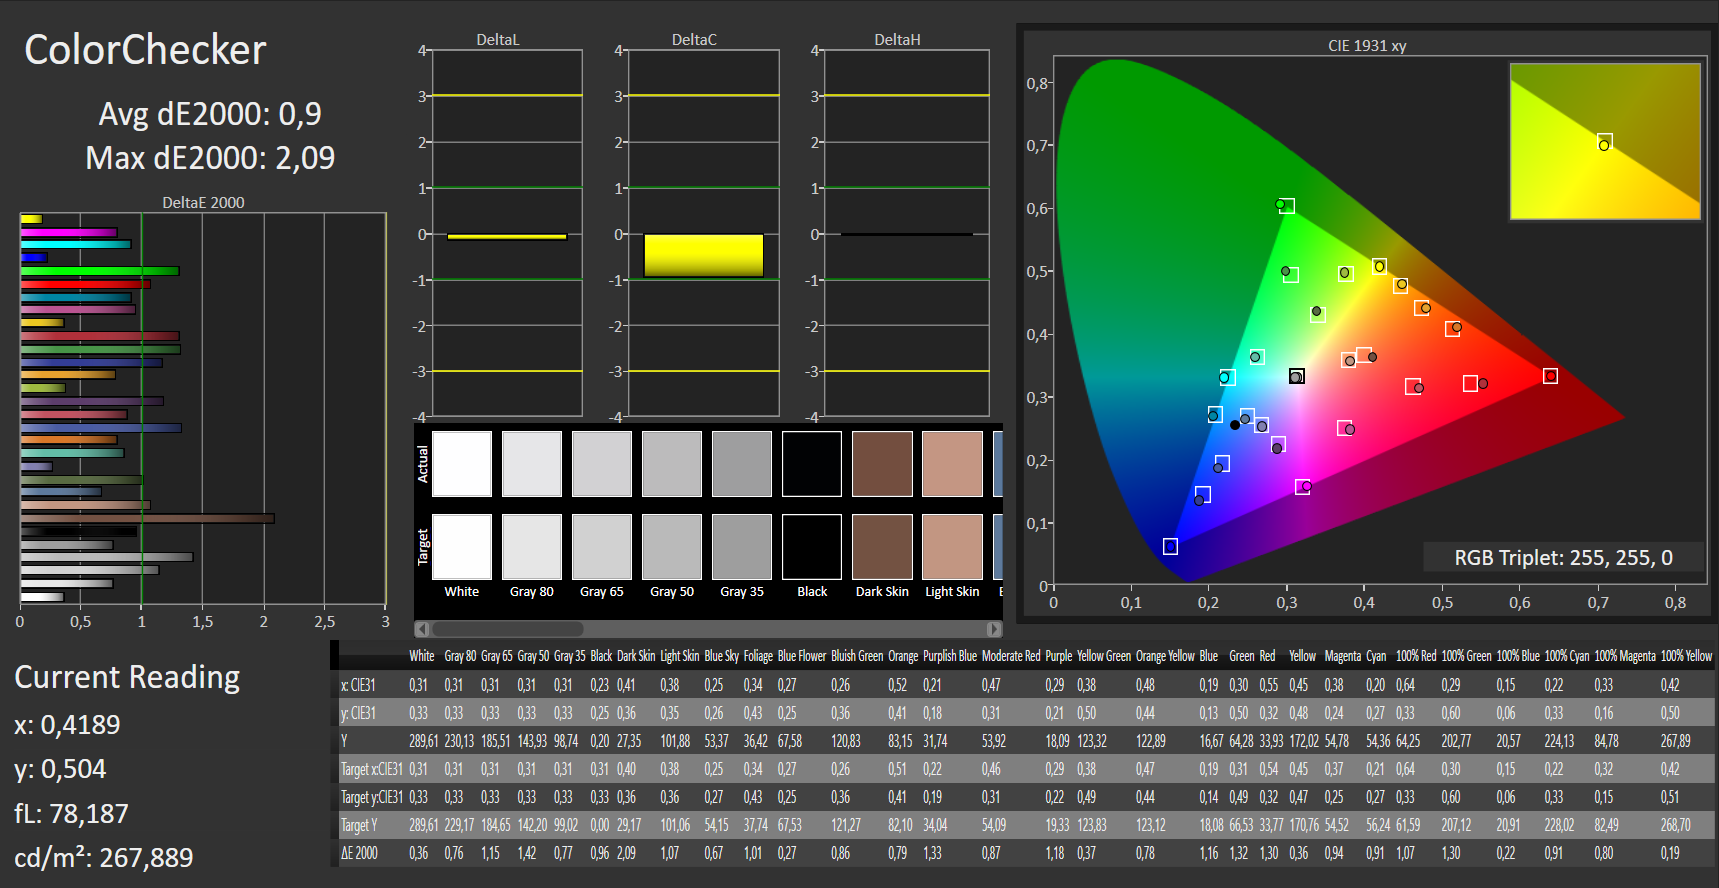Click the Bluish Green column header
The width and height of the screenshot is (1719, 888).
click(x=857, y=656)
